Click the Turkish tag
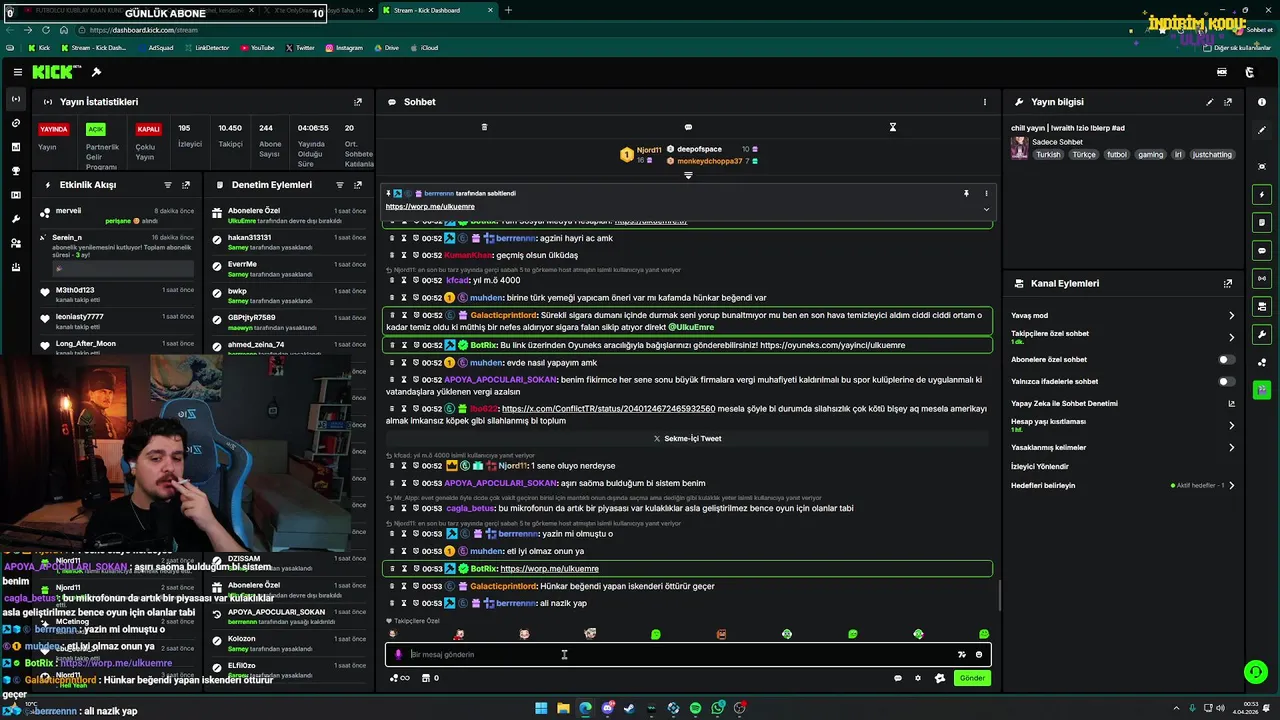 1048,155
